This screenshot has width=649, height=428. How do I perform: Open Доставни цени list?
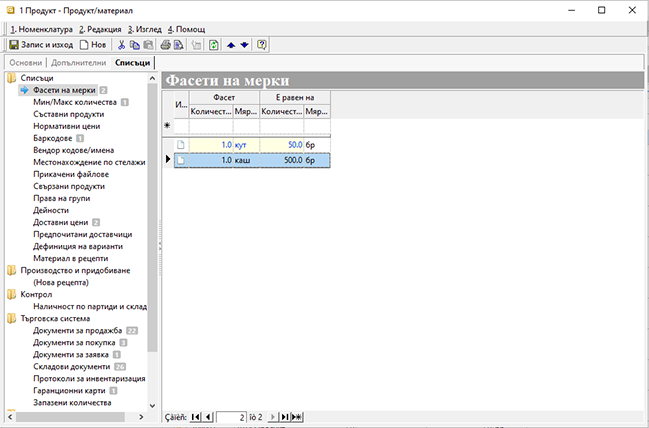coord(60,222)
